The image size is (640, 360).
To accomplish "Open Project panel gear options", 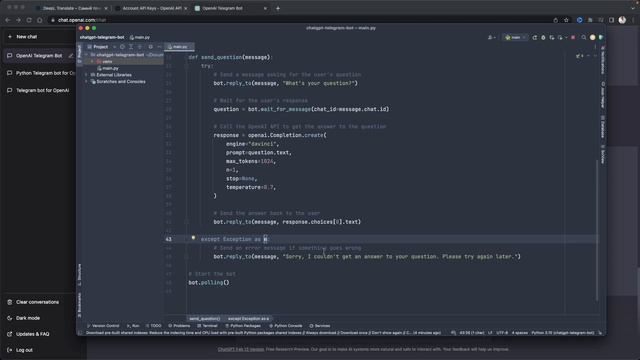I will (151, 47).
